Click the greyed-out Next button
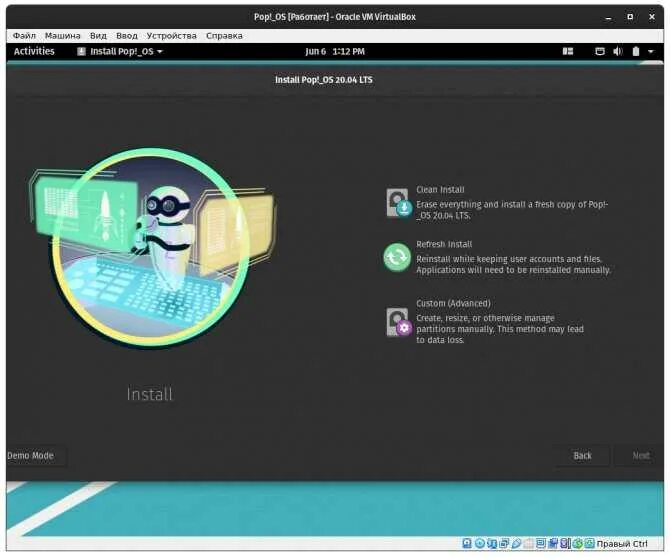This screenshot has height=557, width=670. coord(641,456)
